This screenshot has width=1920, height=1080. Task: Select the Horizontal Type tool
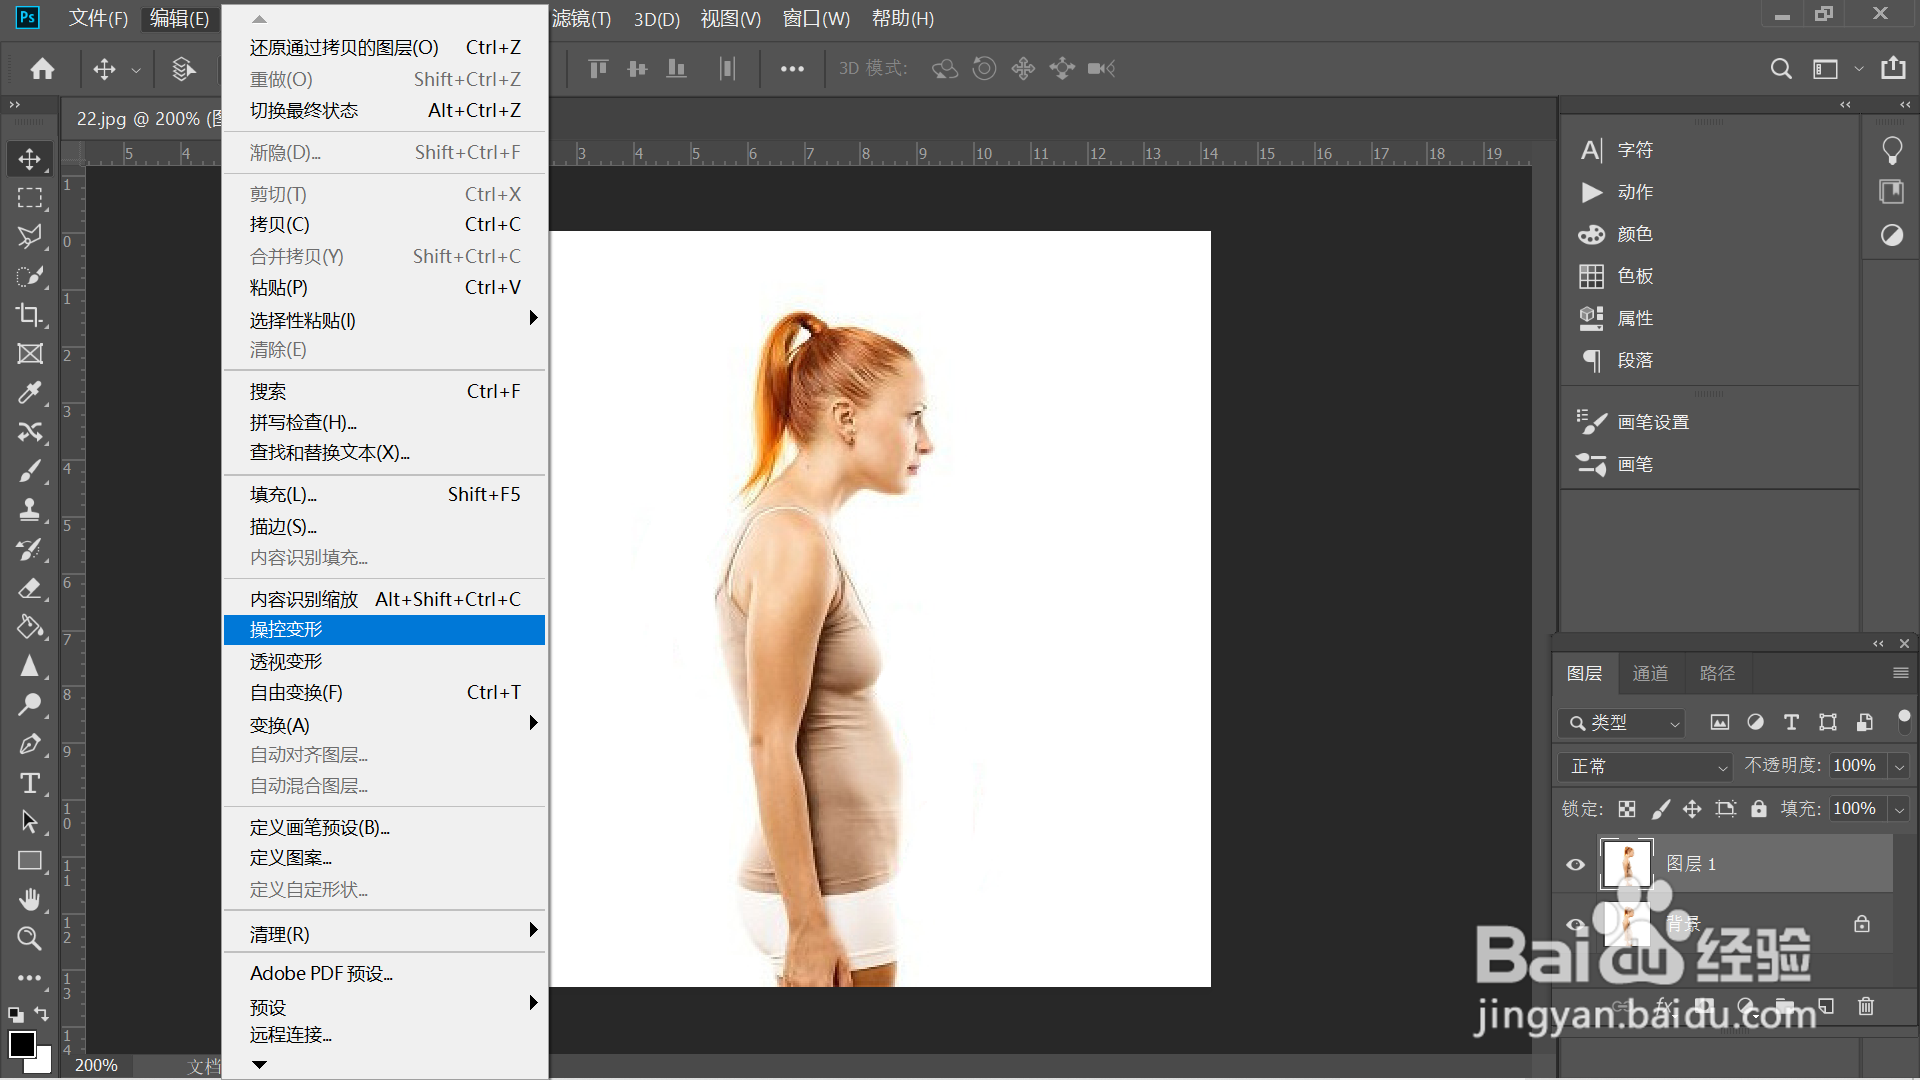(x=30, y=783)
